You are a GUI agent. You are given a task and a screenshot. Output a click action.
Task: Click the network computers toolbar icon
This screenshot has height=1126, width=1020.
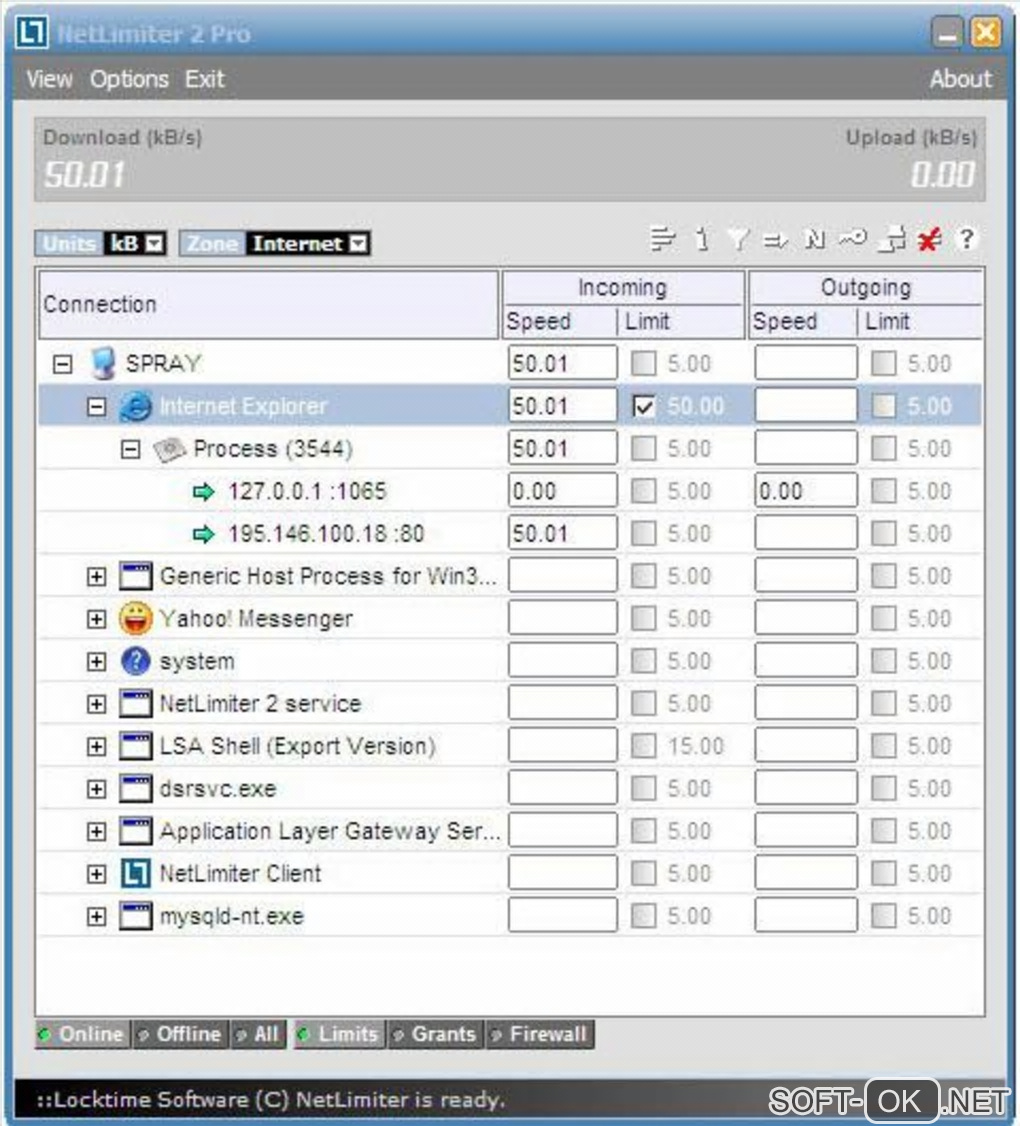[x=892, y=239]
